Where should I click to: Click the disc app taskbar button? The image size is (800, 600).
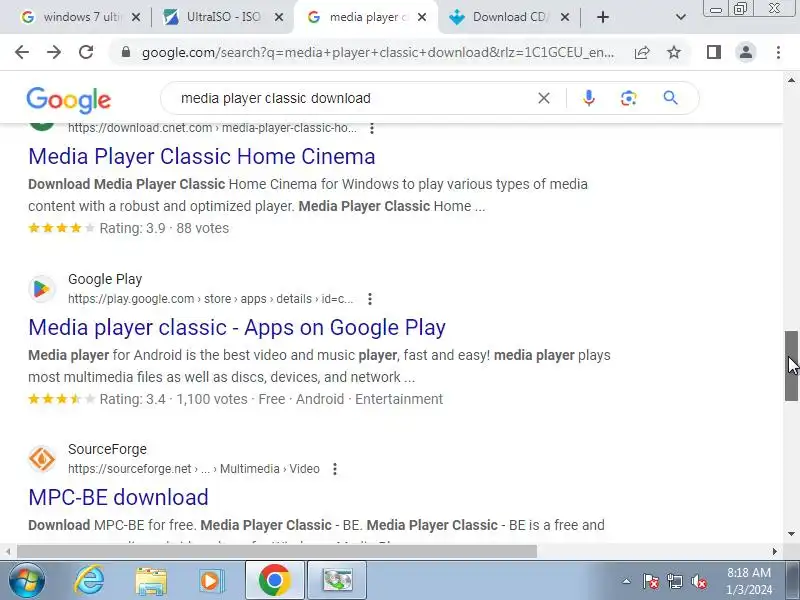tap(337, 580)
